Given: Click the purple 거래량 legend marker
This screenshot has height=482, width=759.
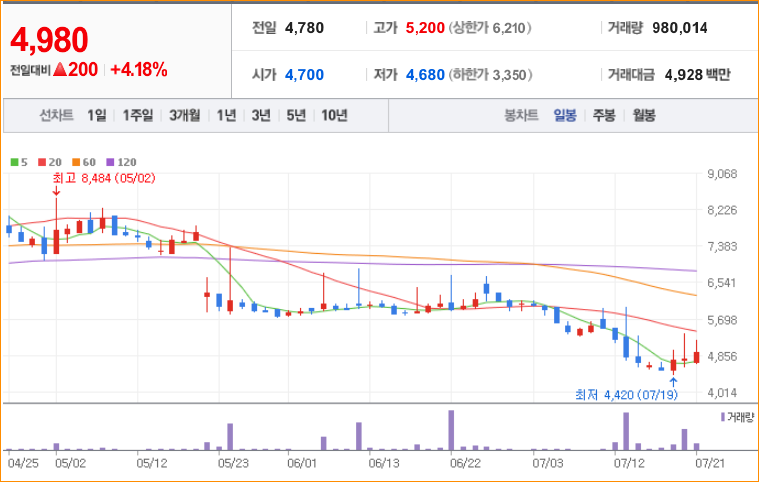Looking at the screenshot, I should tap(723, 417).
